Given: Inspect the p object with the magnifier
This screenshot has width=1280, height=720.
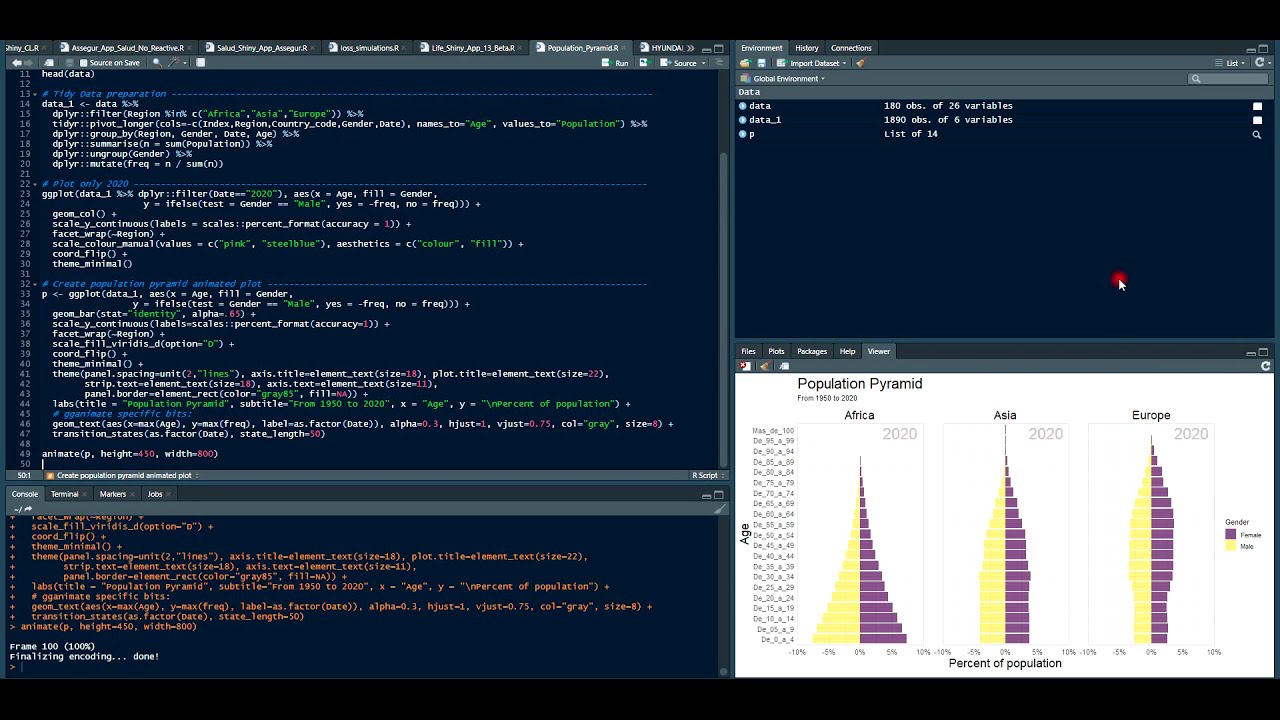Looking at the screenshot, I should 1257,134.
